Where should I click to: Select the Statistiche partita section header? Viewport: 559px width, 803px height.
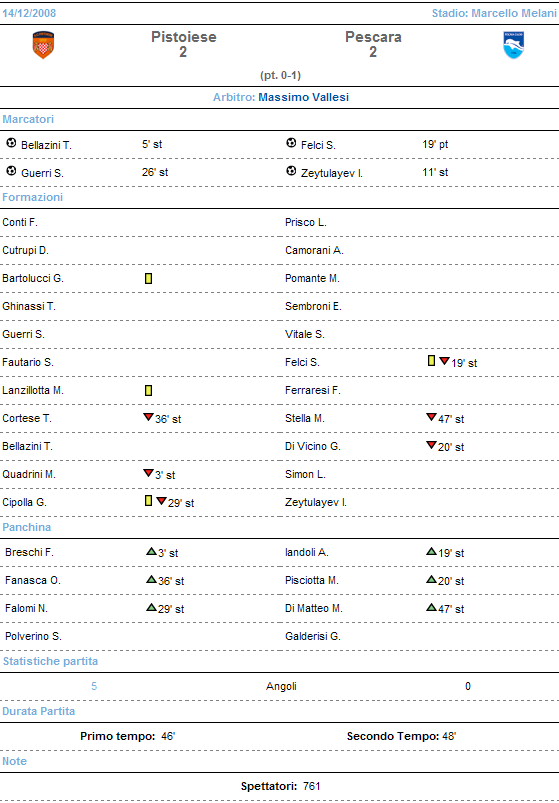point(50,661)
